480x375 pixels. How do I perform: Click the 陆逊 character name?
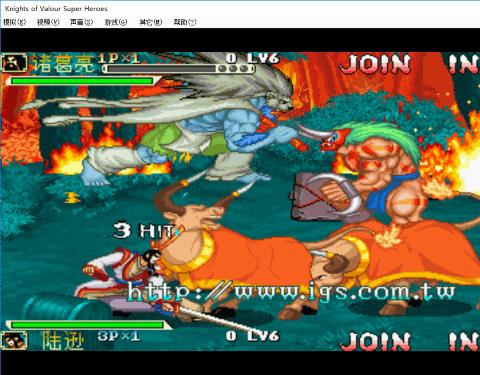62,341
